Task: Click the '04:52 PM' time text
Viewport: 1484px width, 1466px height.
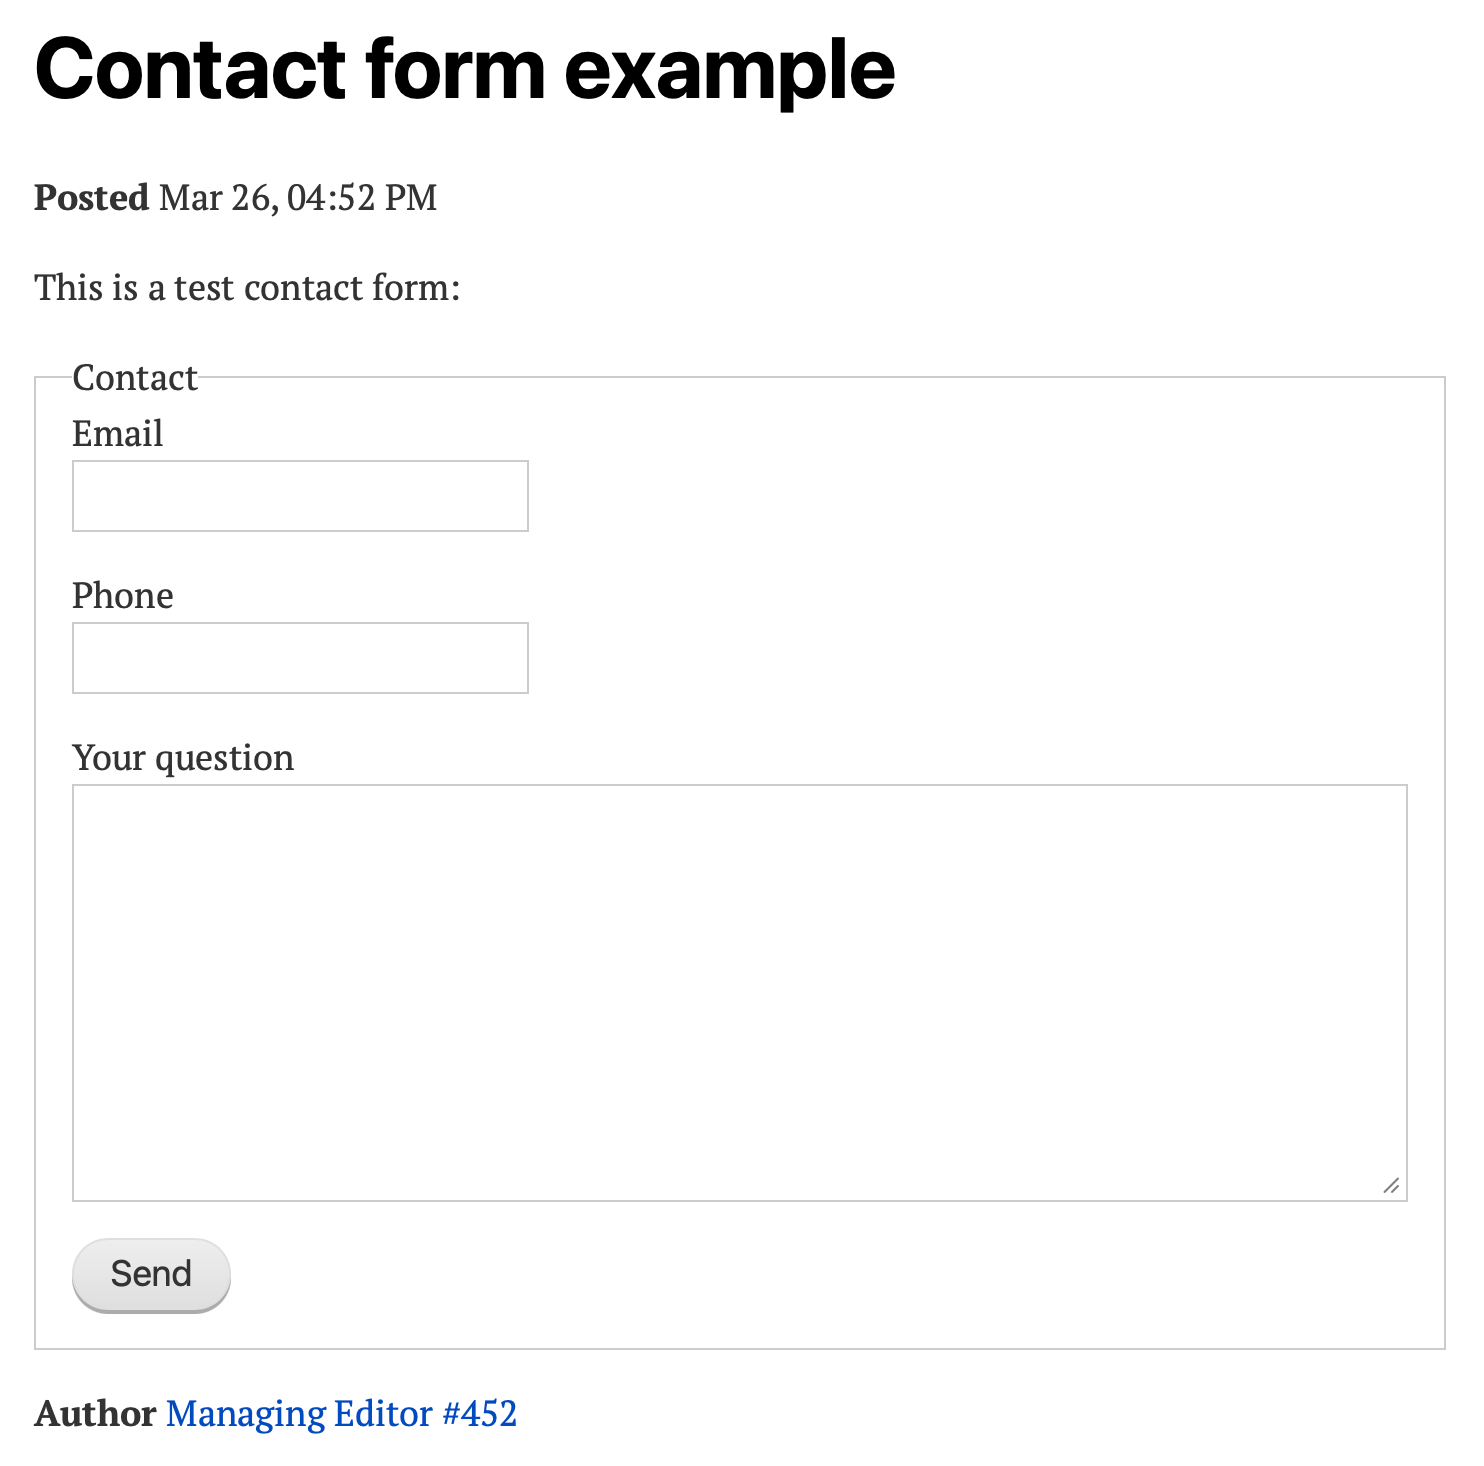Action: coord(362,198)
